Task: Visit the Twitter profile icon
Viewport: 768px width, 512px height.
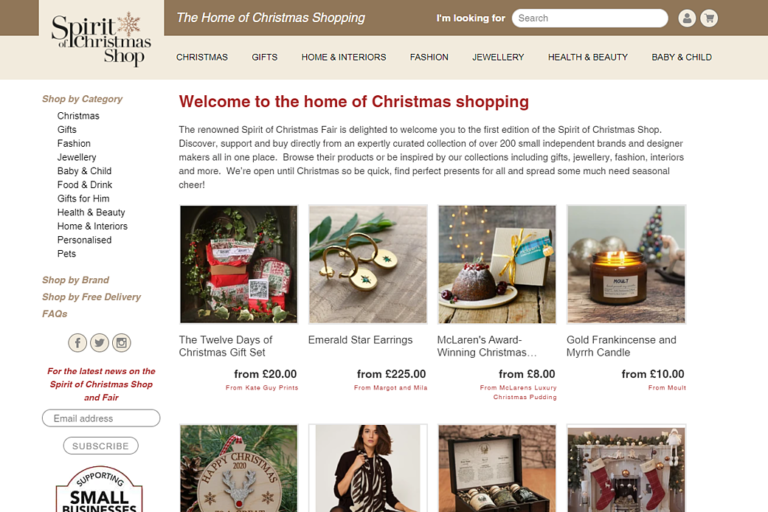Action: coord(99,342)
